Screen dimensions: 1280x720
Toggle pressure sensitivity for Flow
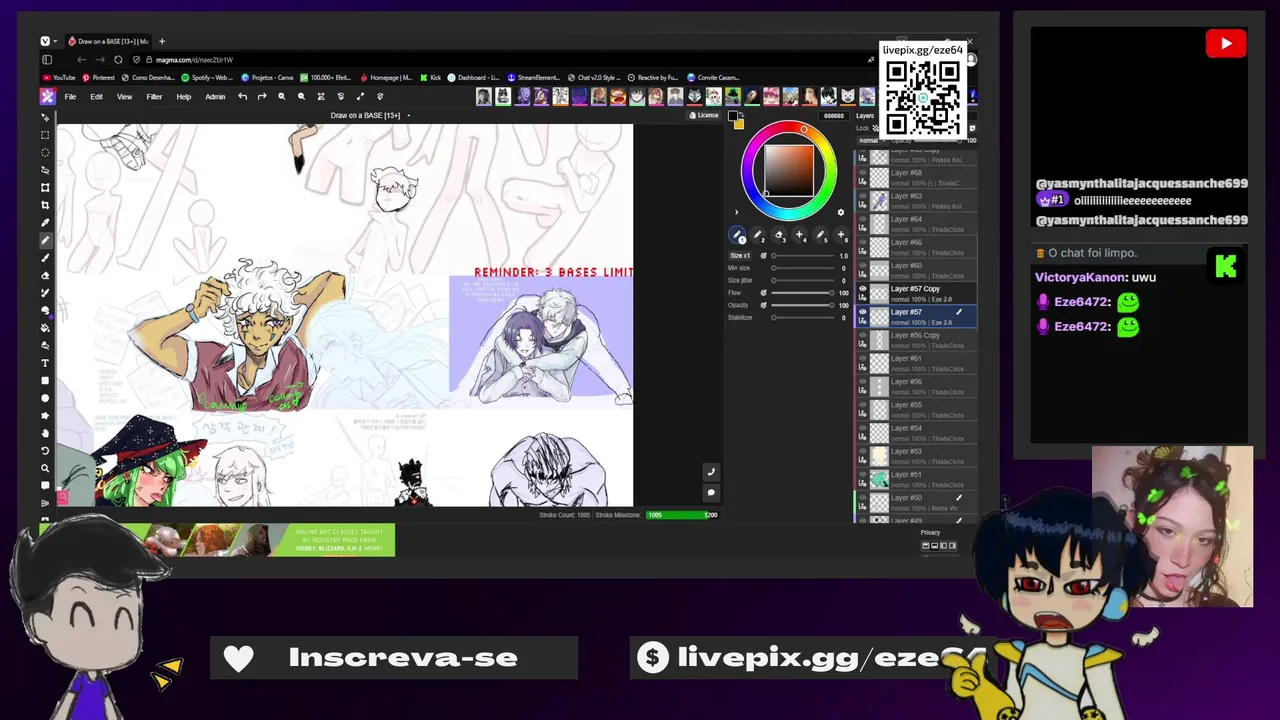tap(764, 293)
